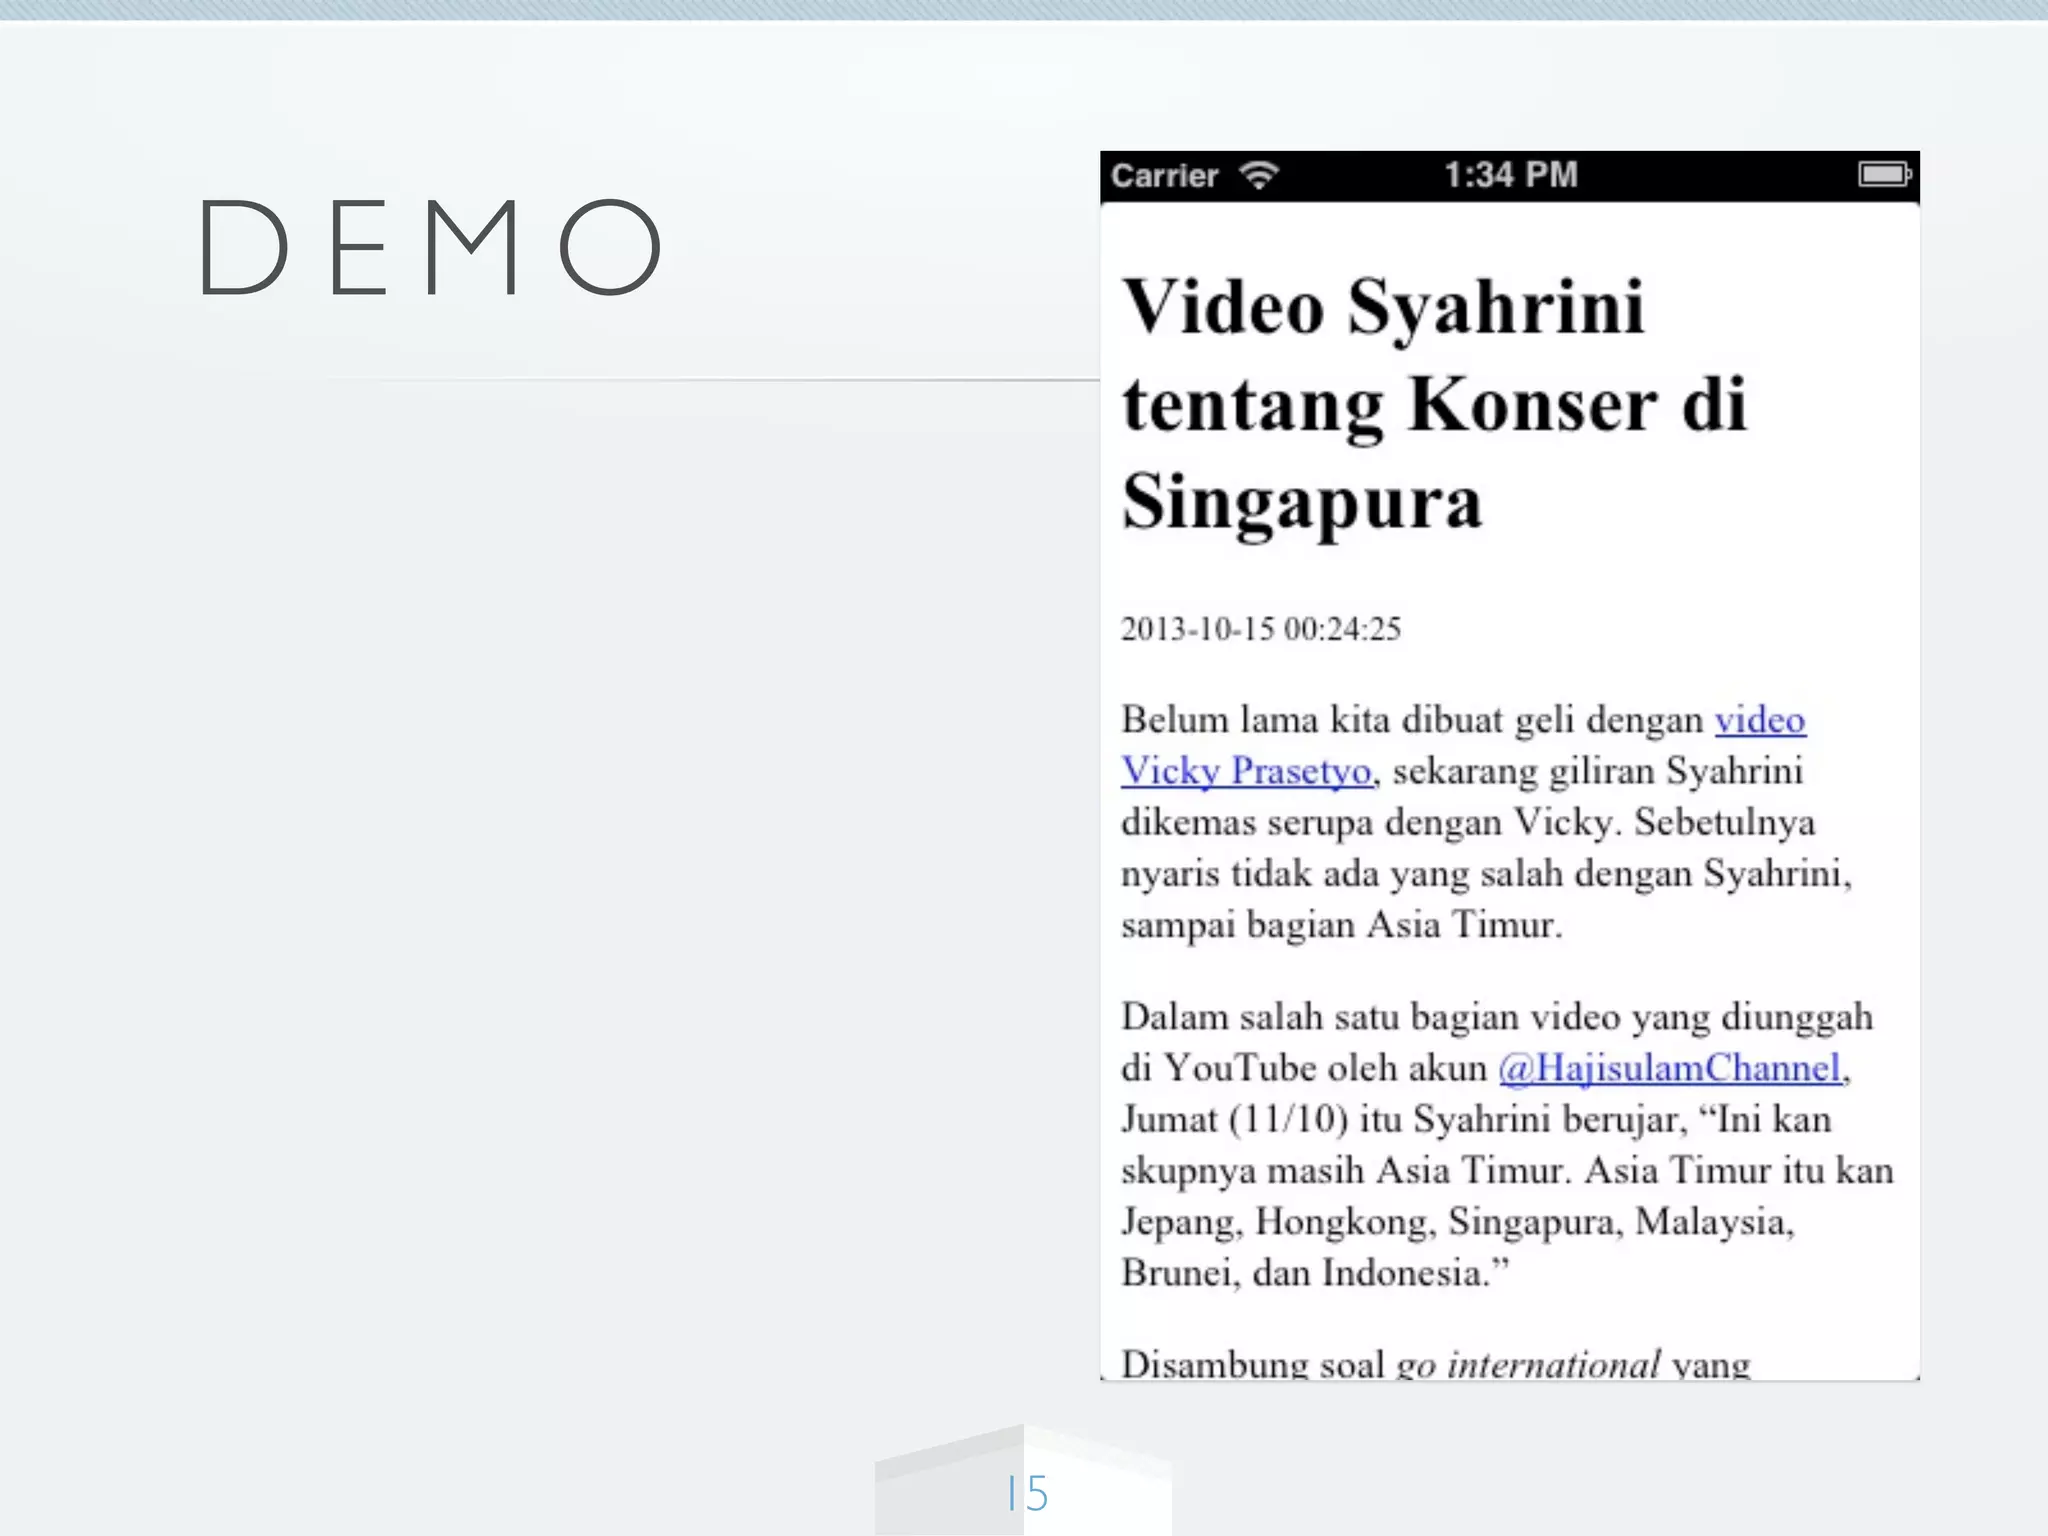Click the word "Singapura" in the headline
The height and width of the screenshot is (1536, 2048).
pyautogui.click(x=1301, y=503)
